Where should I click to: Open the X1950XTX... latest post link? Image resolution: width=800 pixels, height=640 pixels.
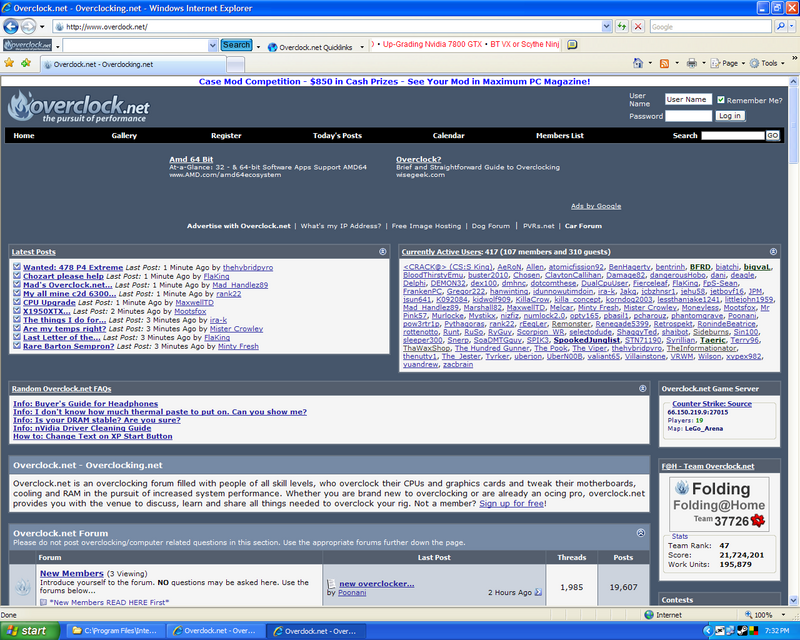coord(46,311)
